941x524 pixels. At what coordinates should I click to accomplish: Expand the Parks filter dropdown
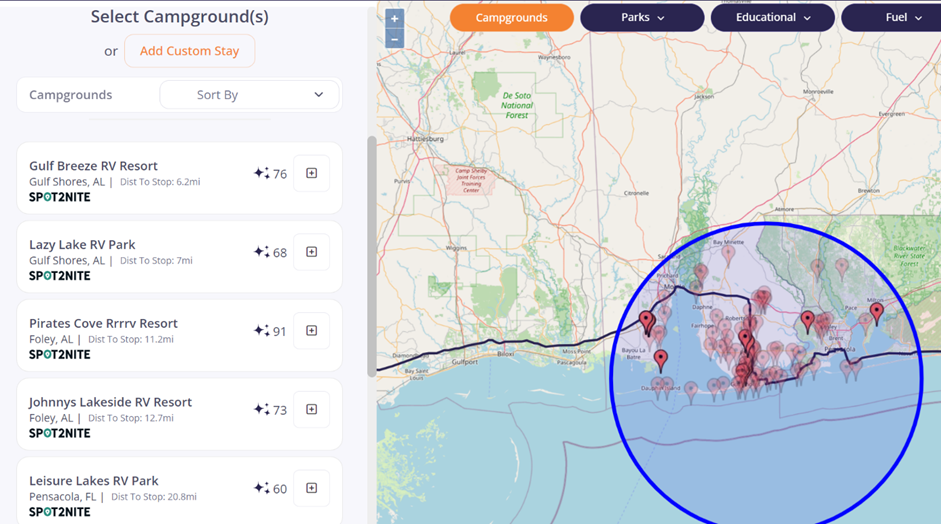(x=642, y=17)
